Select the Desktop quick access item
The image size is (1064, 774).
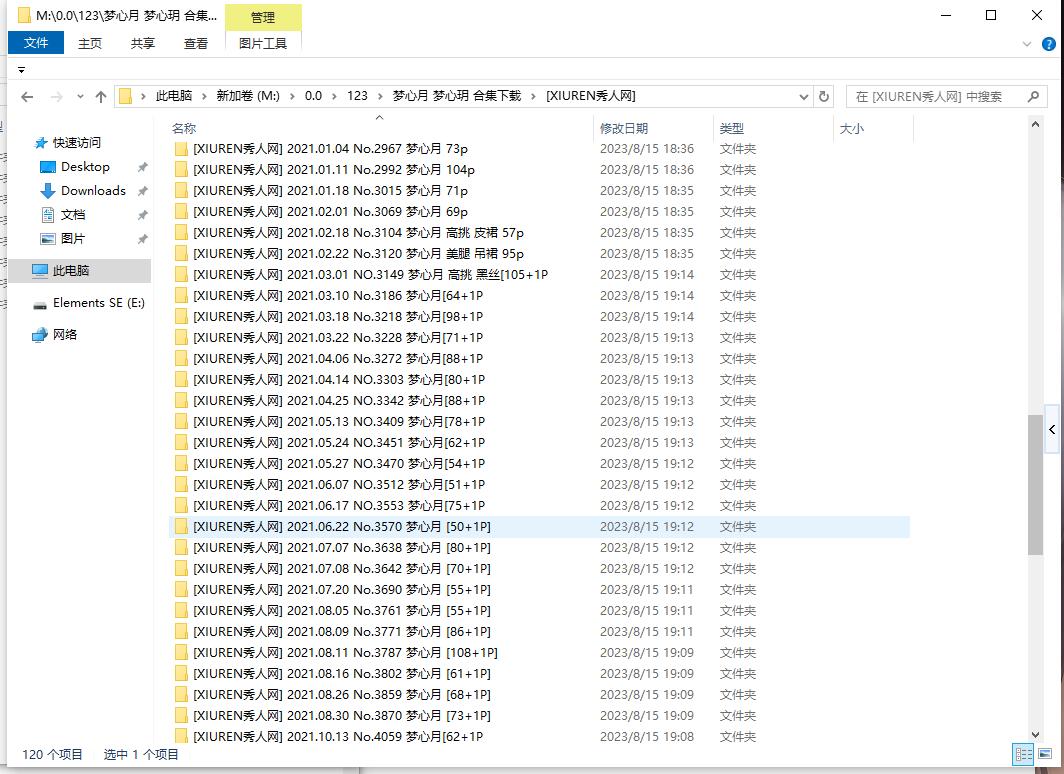[85, 167]
